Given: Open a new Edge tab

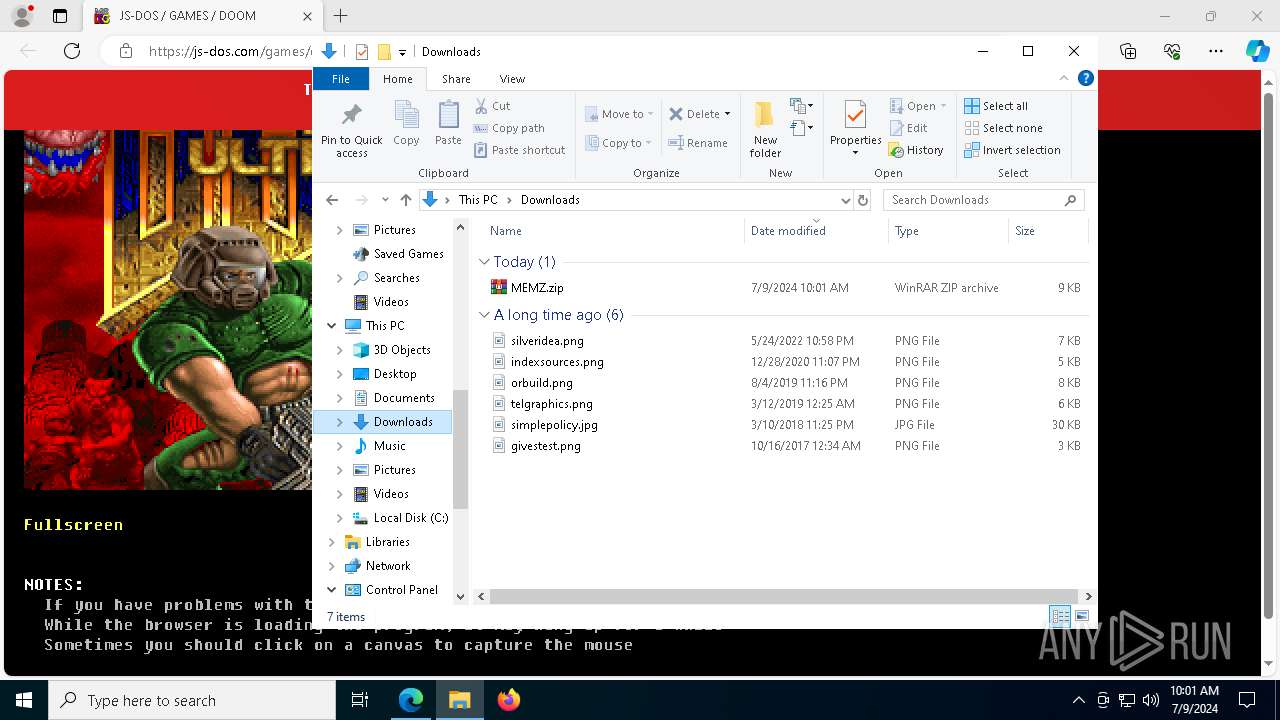Looking at the screenshot, I should [x=340, y=16].
